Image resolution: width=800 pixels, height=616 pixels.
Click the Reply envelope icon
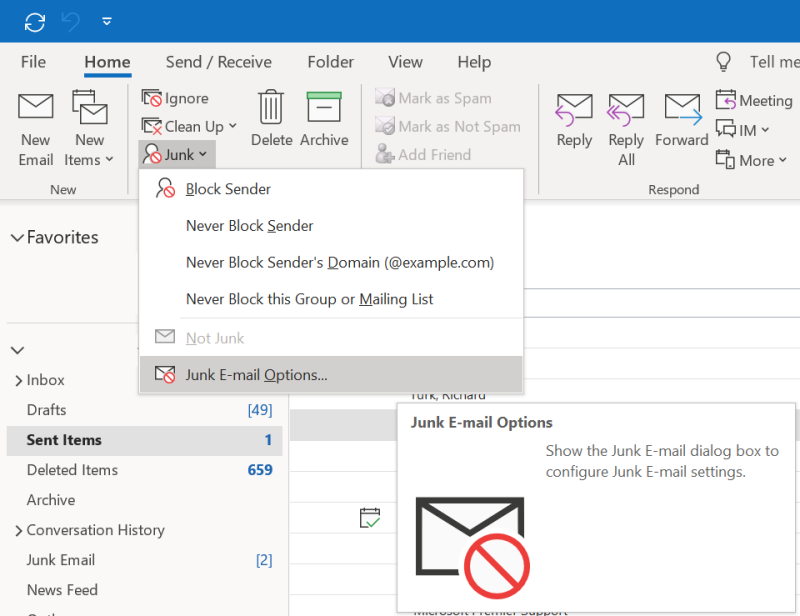pyautogui.click(x=574, y=109)
